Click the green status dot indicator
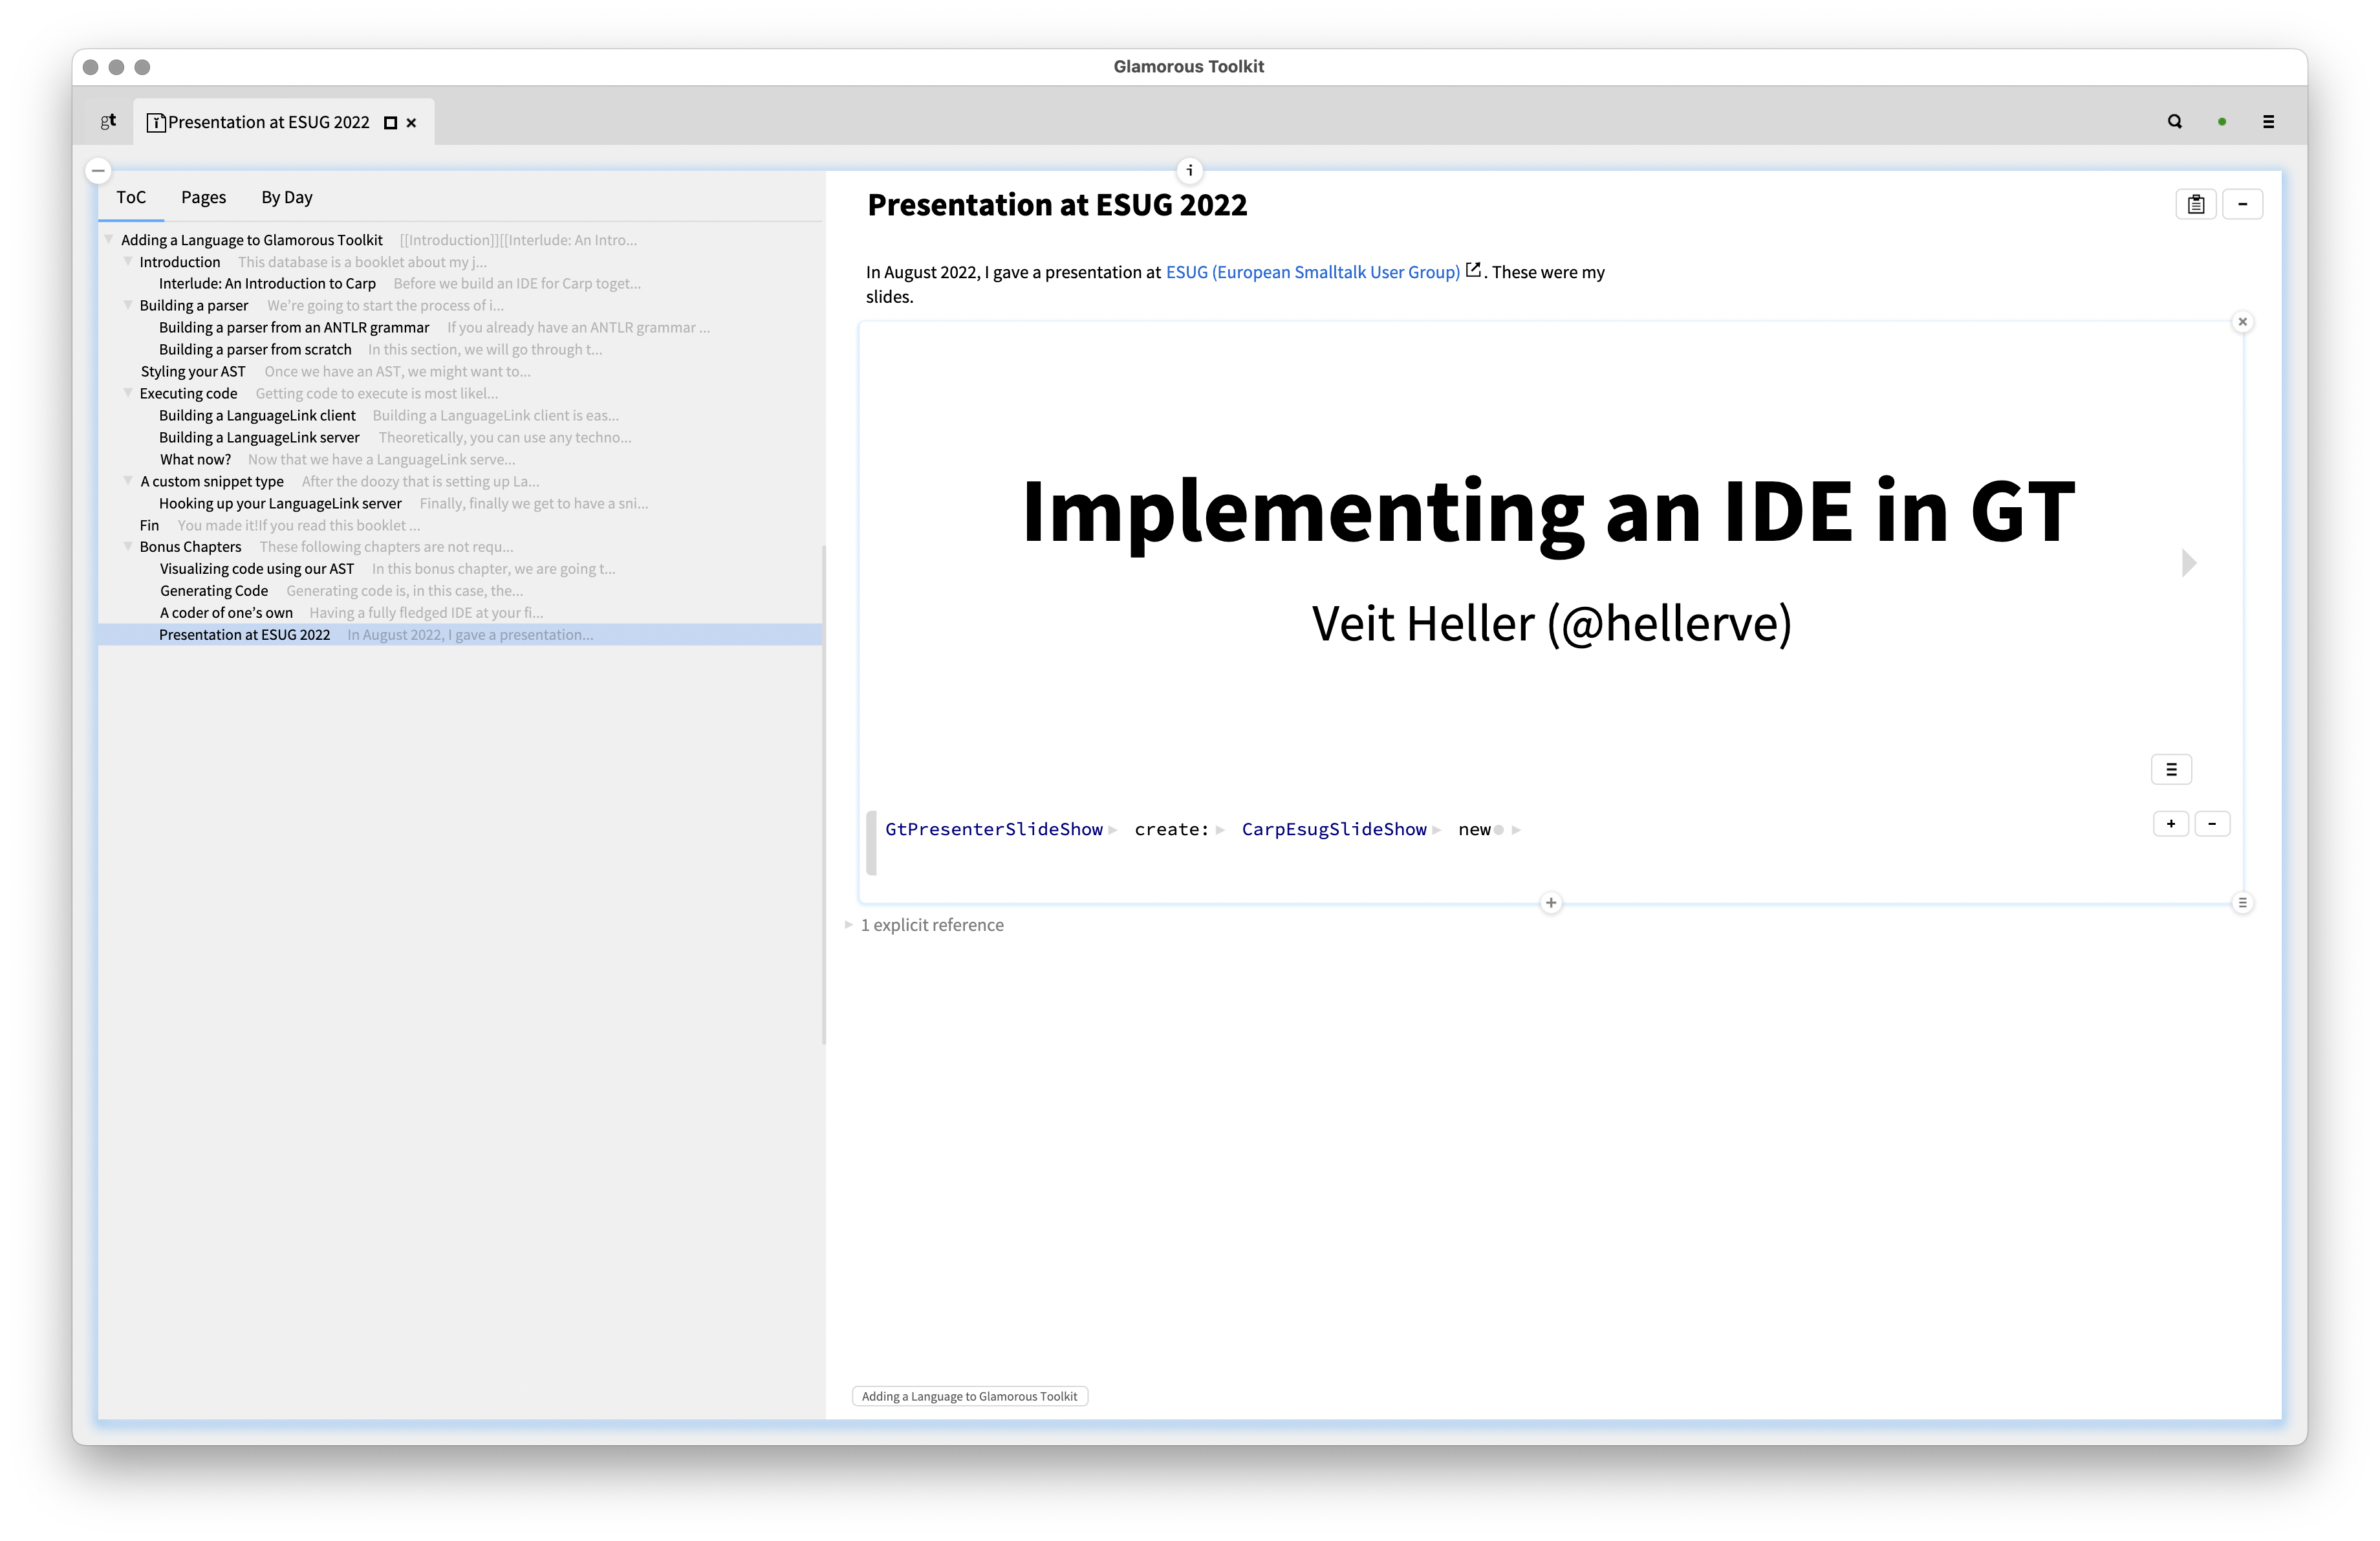 pos(2222,122)
